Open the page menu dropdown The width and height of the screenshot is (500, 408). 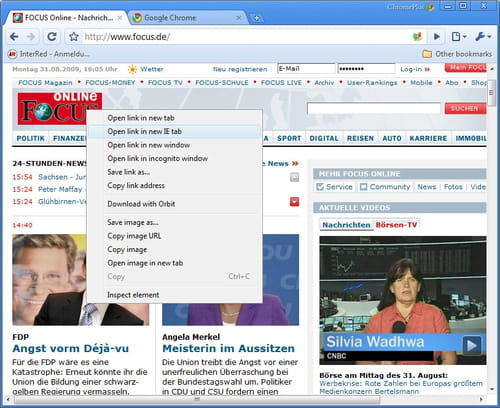pos(459,37)
